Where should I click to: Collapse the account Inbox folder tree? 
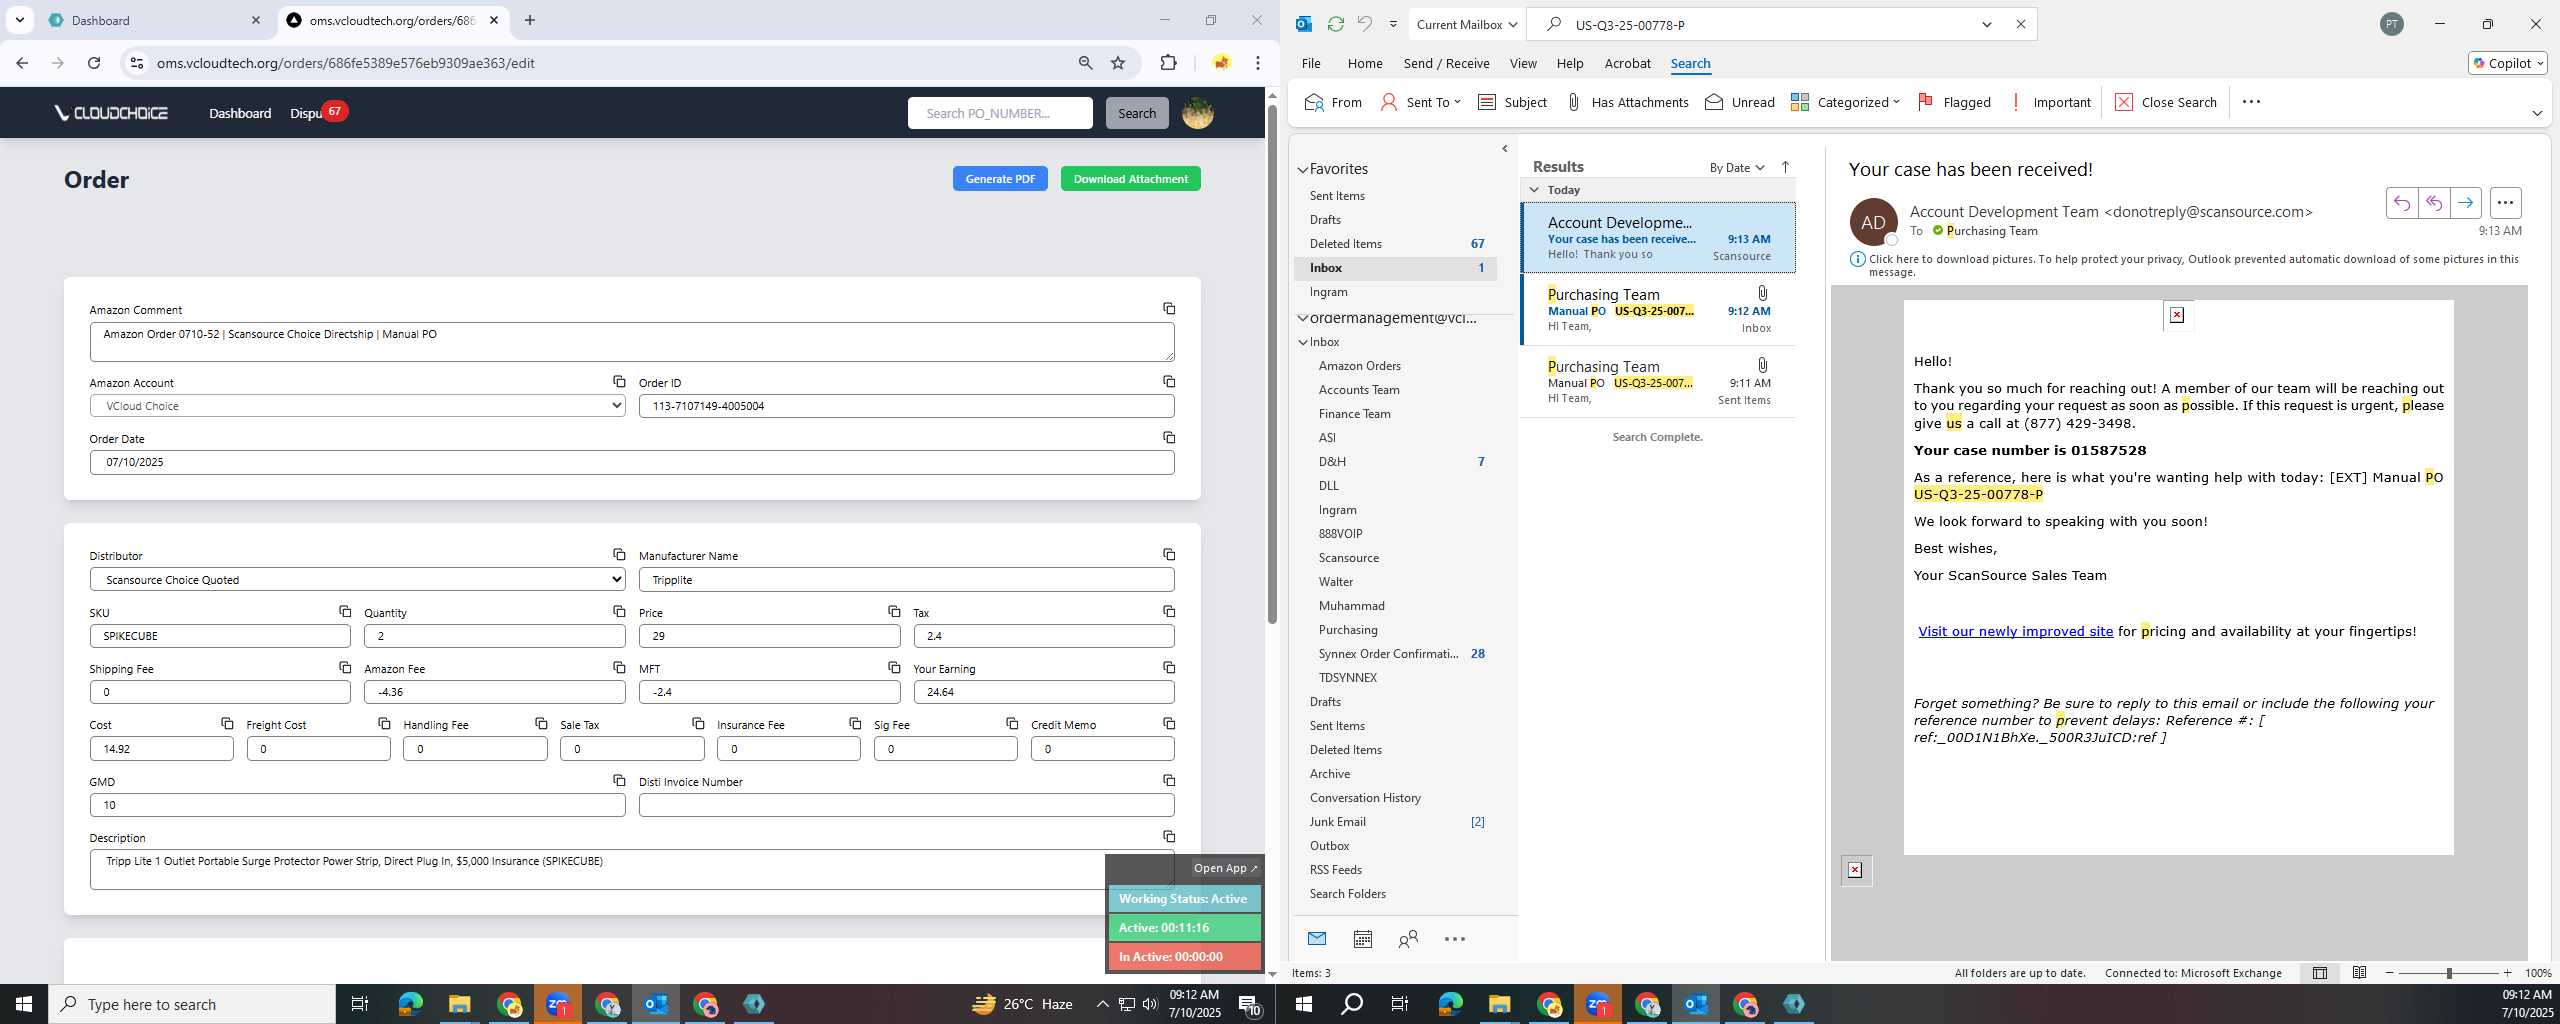point(1303,342)
